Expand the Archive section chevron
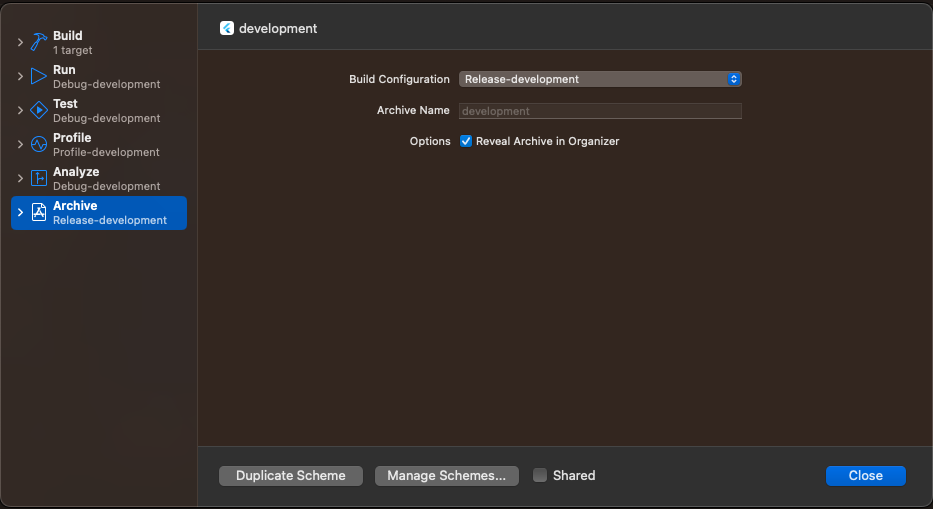The height and width of the screenshot is (509, 933). click(20, 212)
